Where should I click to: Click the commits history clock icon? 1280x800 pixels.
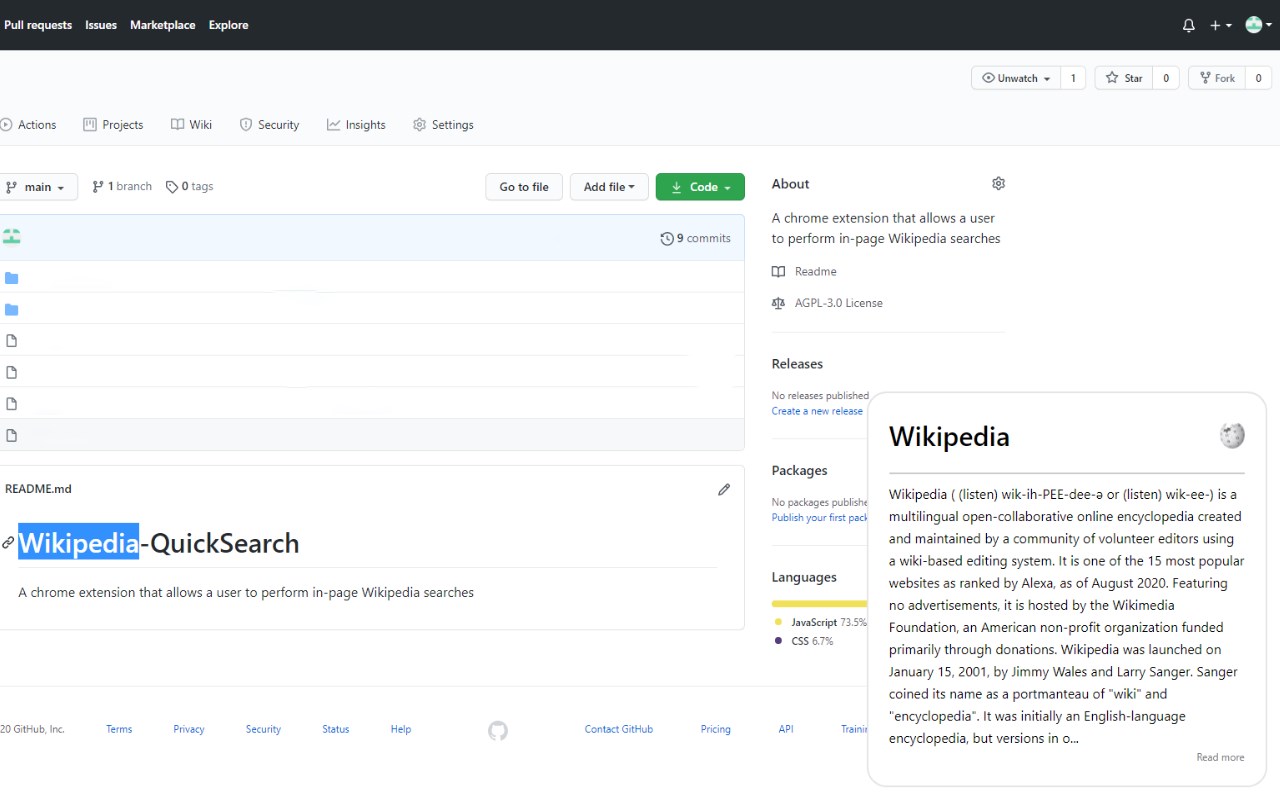point(667,238)
